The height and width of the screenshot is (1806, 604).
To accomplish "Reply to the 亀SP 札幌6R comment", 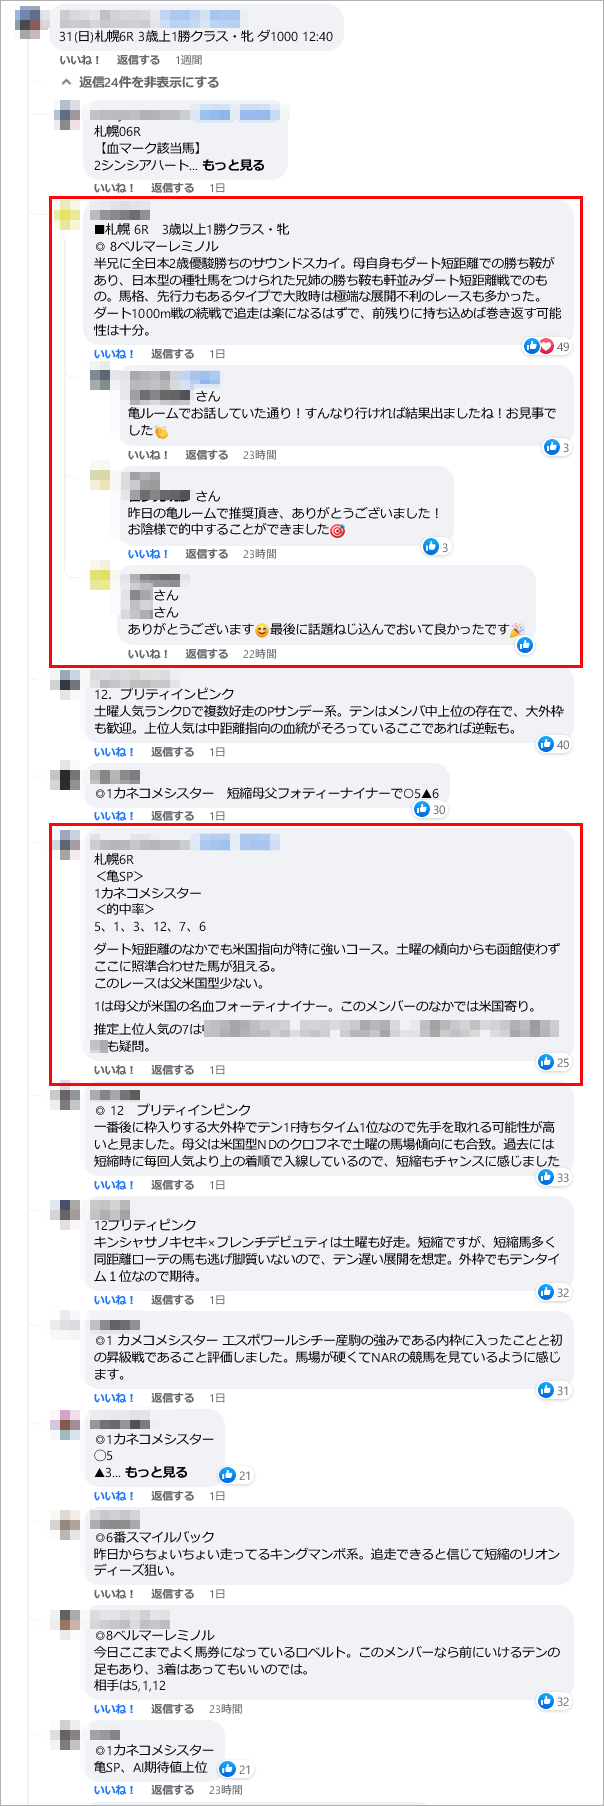I will [x=172, y=1070].
